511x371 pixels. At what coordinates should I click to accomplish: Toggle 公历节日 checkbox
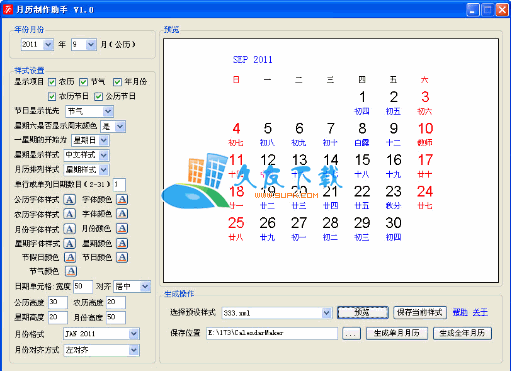click(x=98, y=97)
